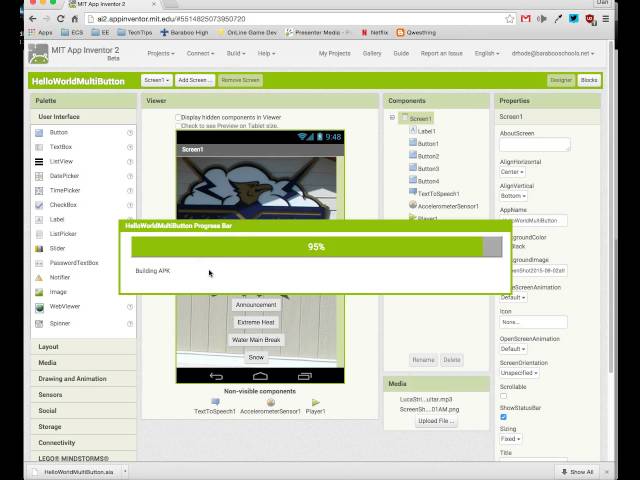This screenshot has width=640, height=480.
Task: Open the English language dropdown
Action: tap(487, 53)
